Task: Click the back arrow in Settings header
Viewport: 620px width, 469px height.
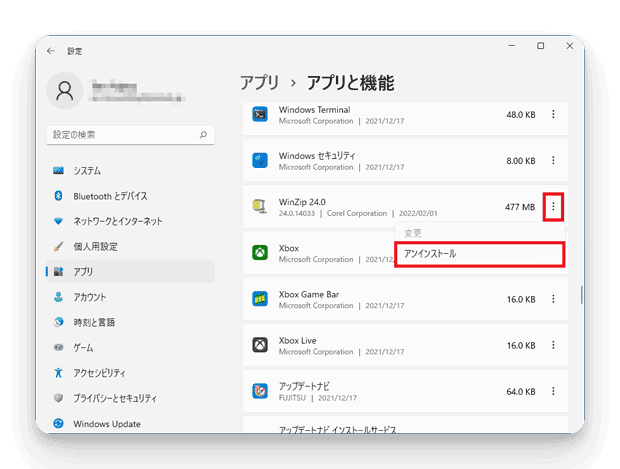Action: 51,51
